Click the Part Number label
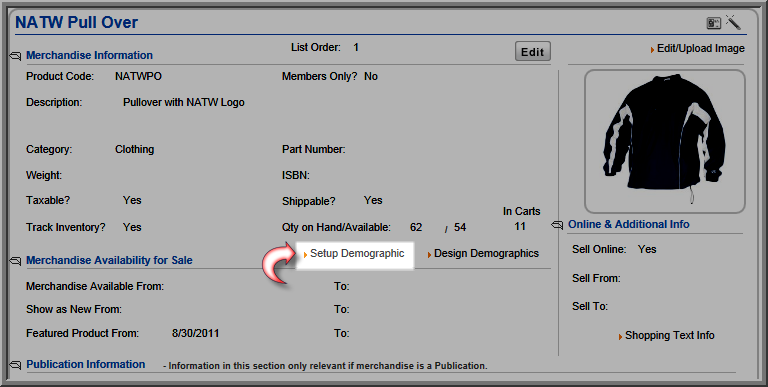 click(x=313, y=149)
